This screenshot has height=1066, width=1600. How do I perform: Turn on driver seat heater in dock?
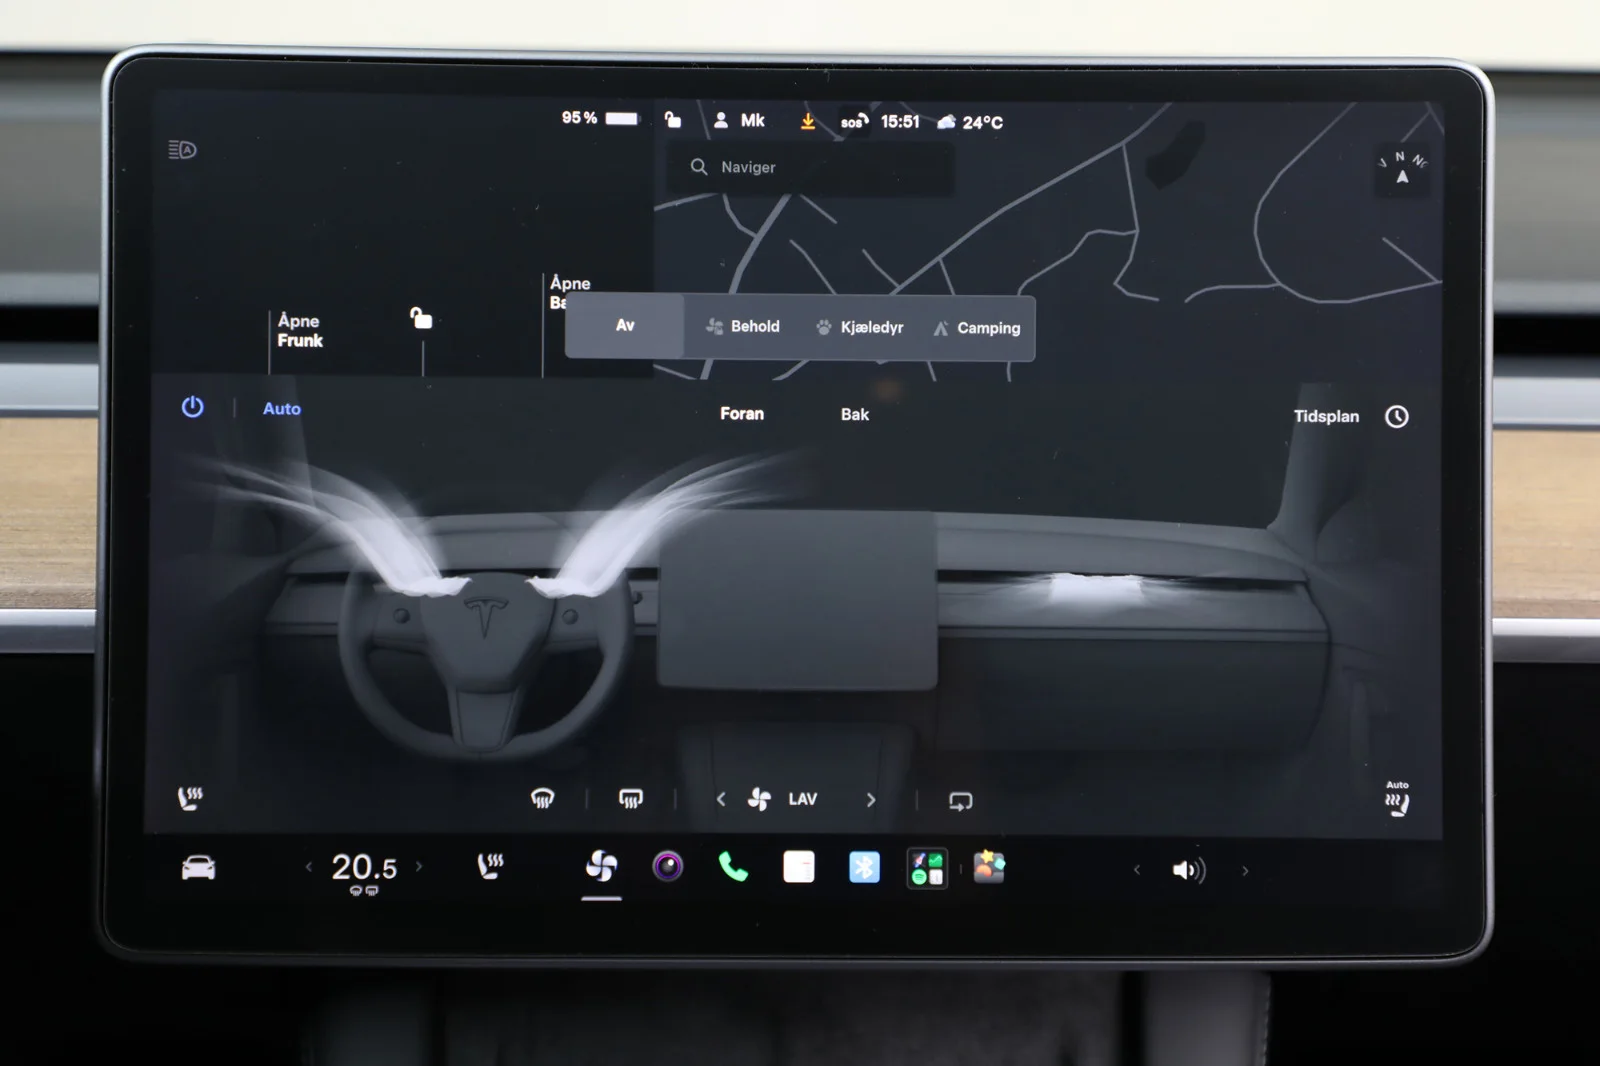490,866
